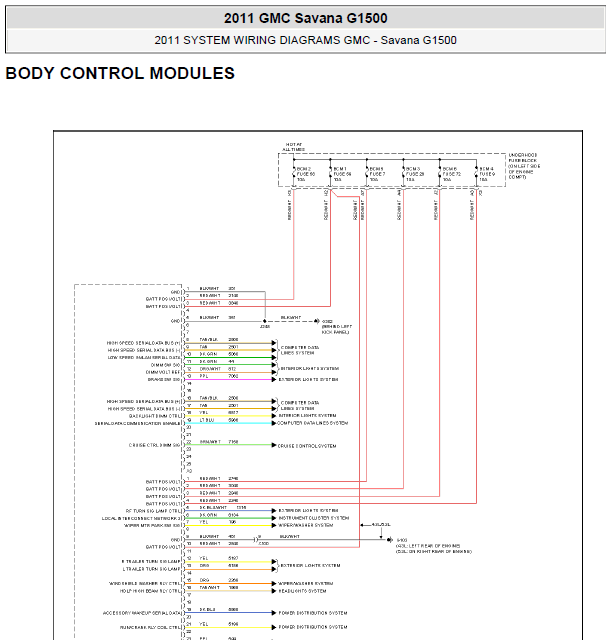Click 'POWER DISTRIBUTION SYSTEM' on the run/crank relay wire
Image resolution: width=606 pixels, height=640 pixels.
(x=313, y=627)
